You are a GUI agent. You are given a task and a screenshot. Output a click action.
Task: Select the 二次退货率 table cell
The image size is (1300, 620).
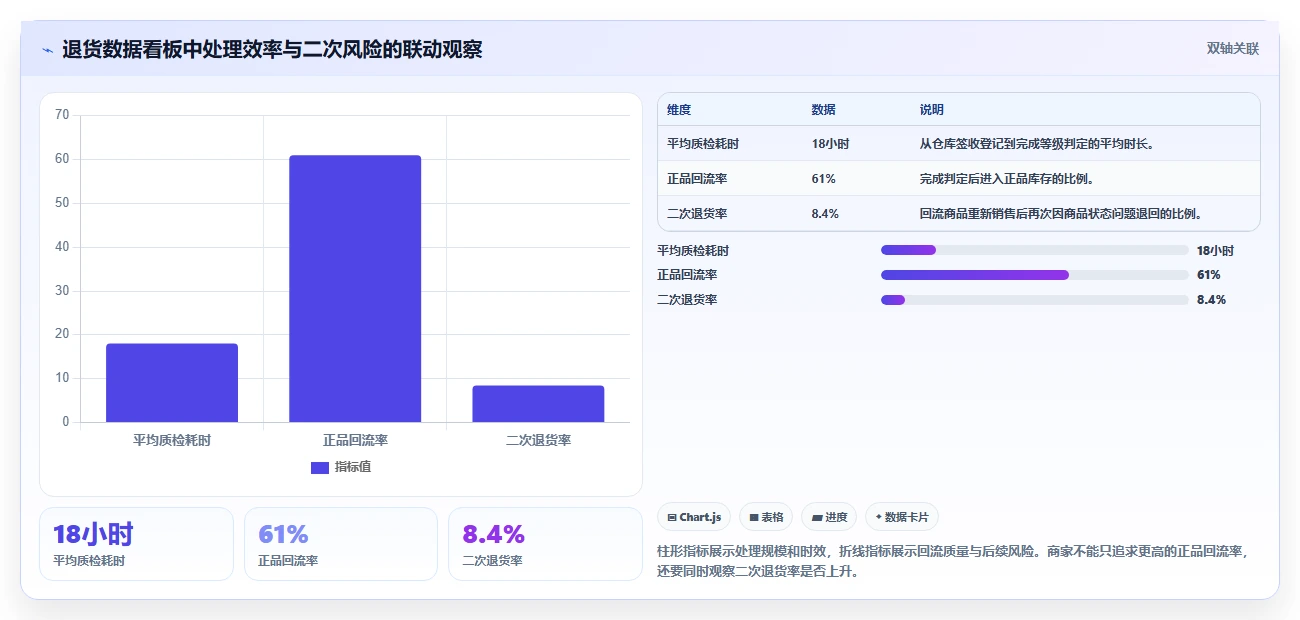coord(697,214)
